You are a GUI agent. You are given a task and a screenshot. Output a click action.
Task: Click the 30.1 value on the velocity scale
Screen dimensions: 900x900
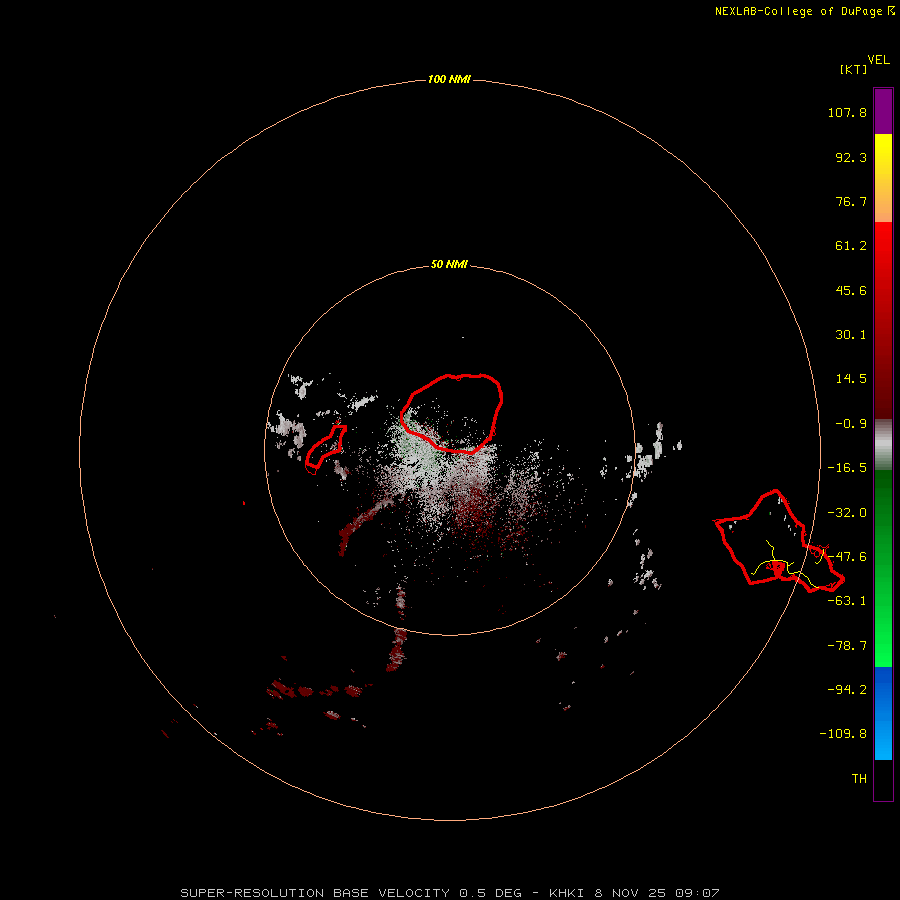point(851,335)
